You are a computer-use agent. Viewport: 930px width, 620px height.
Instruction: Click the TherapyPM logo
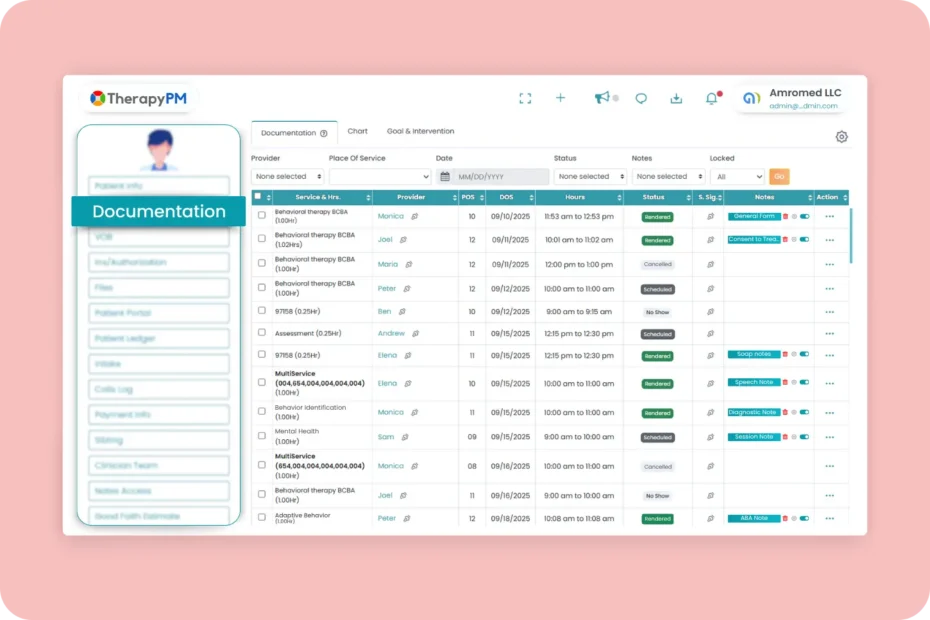[142, 98]
